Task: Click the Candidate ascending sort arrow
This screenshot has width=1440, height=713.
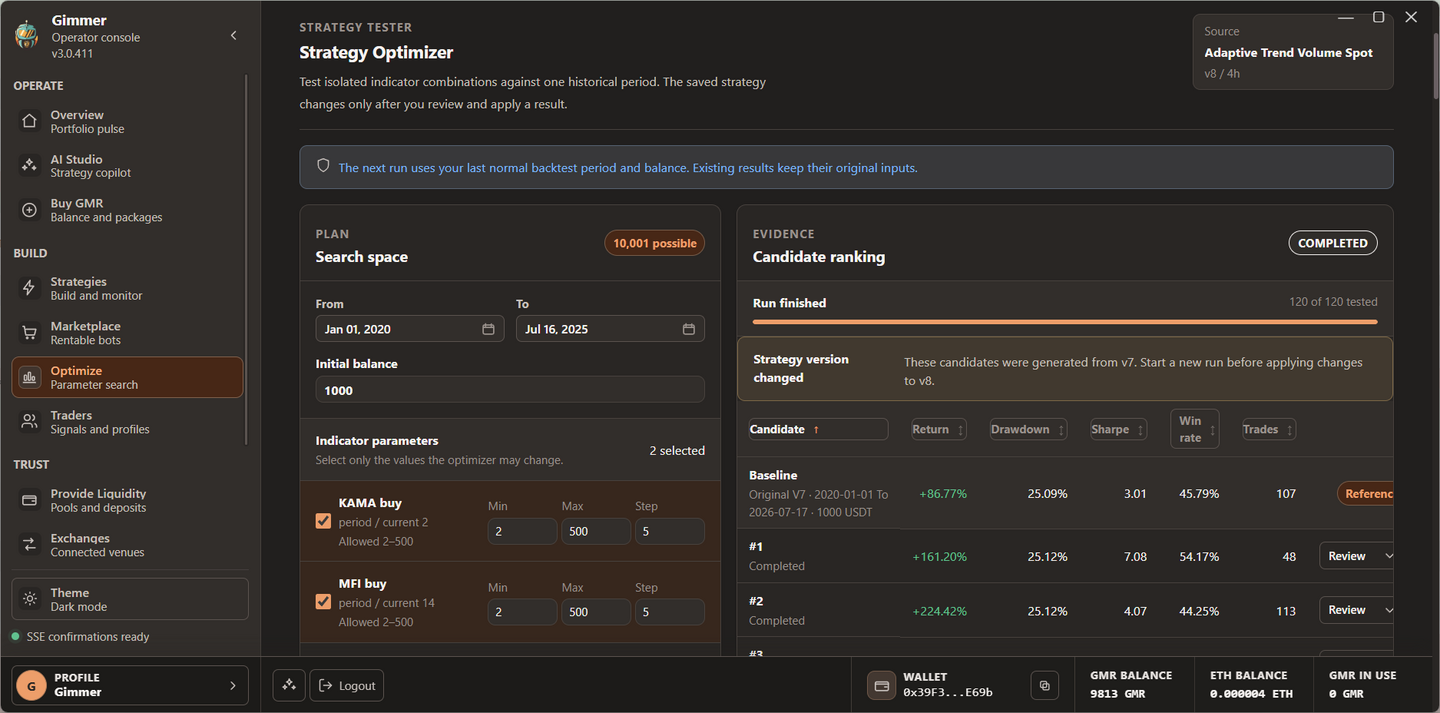Action: [816, 429]
